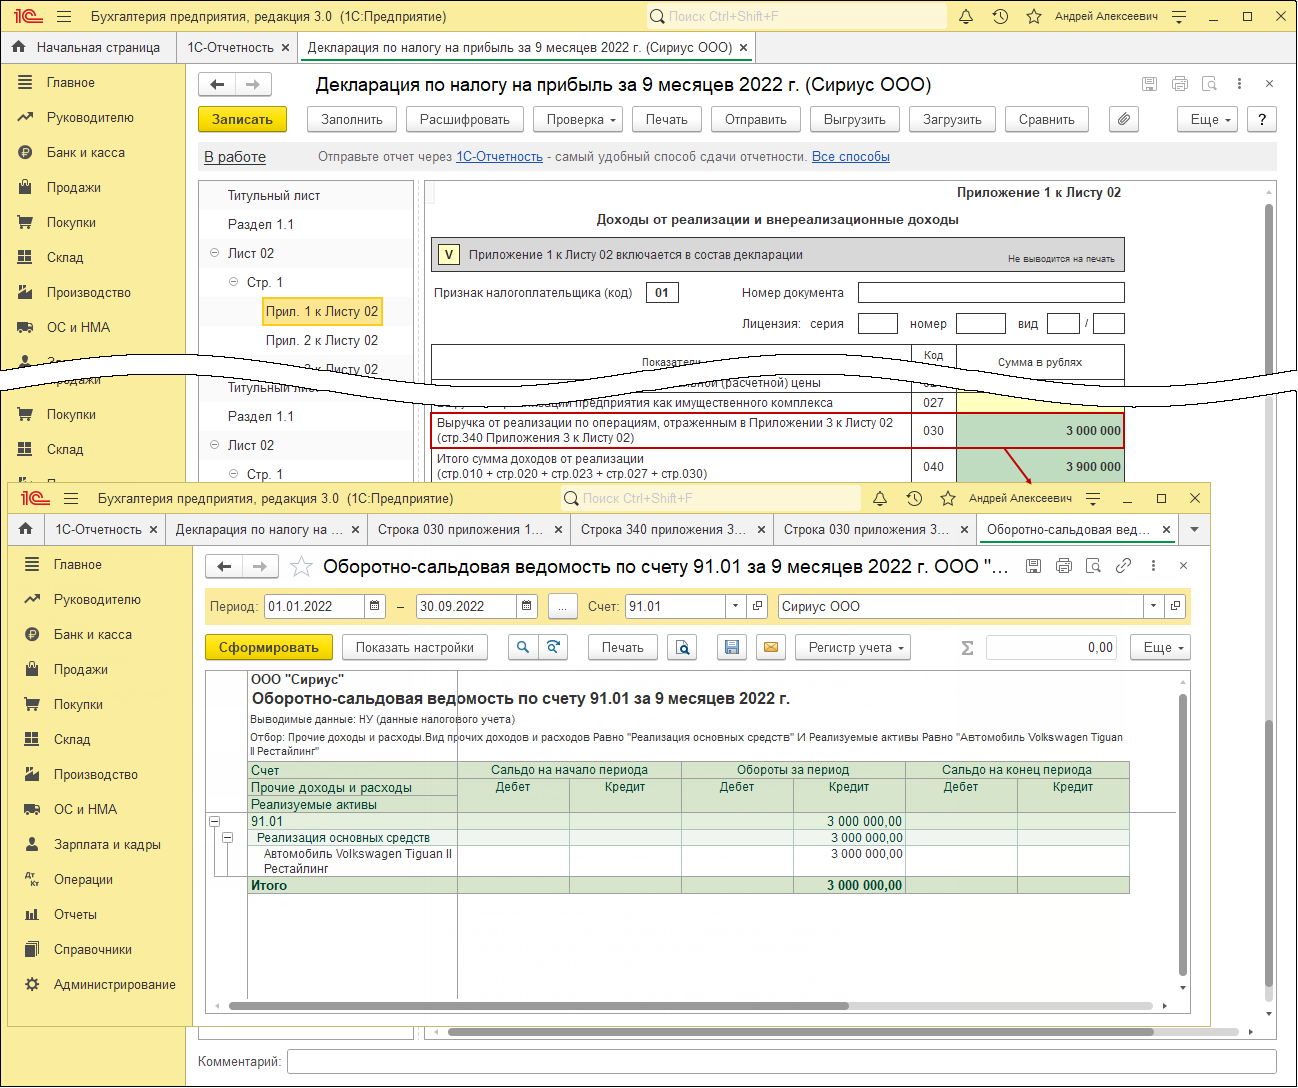Click print preview icon right of Печать in report toolbar
This screenshot has width=1298, height=1088.
pos(683,647)
